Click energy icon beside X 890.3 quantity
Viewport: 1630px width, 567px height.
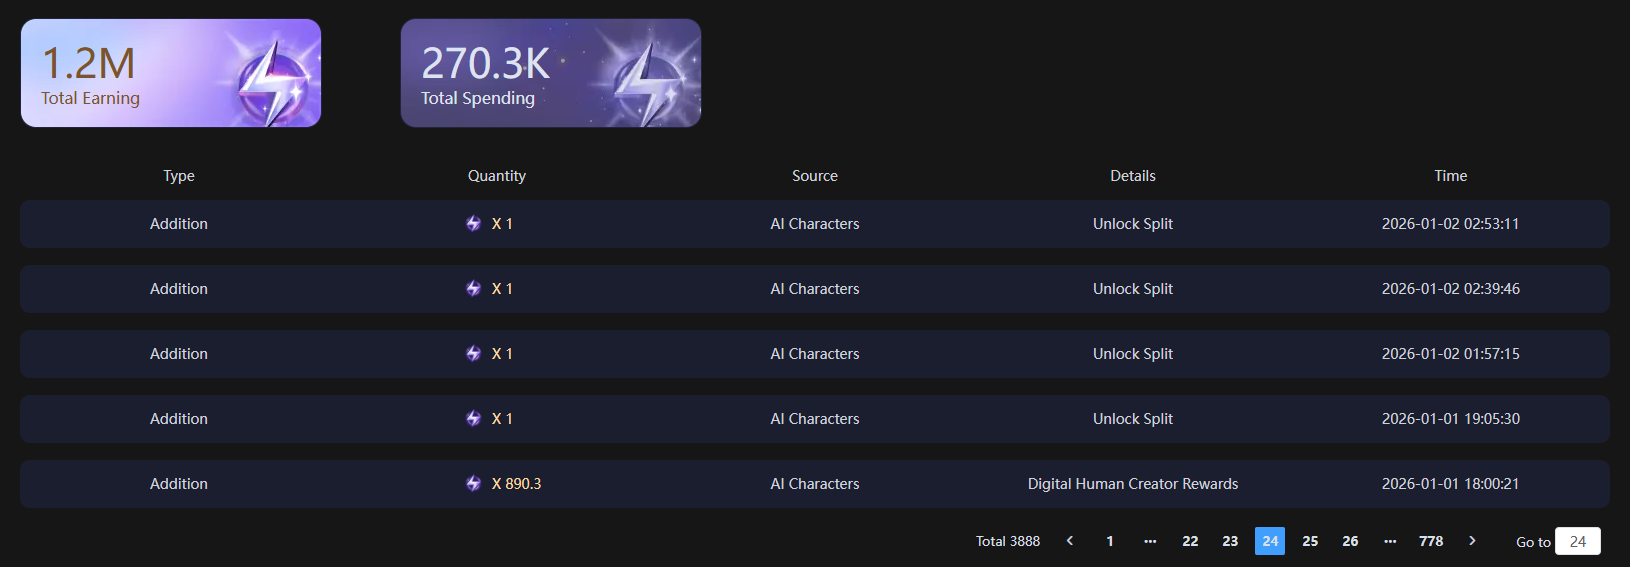tap(474, 484)
